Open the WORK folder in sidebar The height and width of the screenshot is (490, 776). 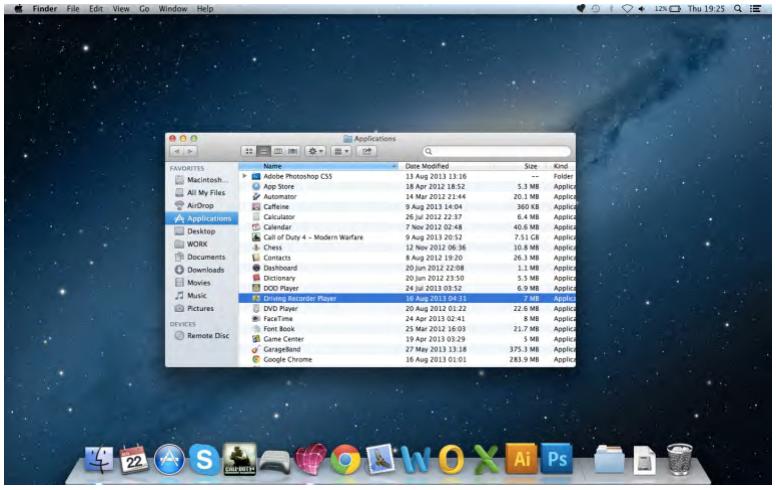coord(201,245)
